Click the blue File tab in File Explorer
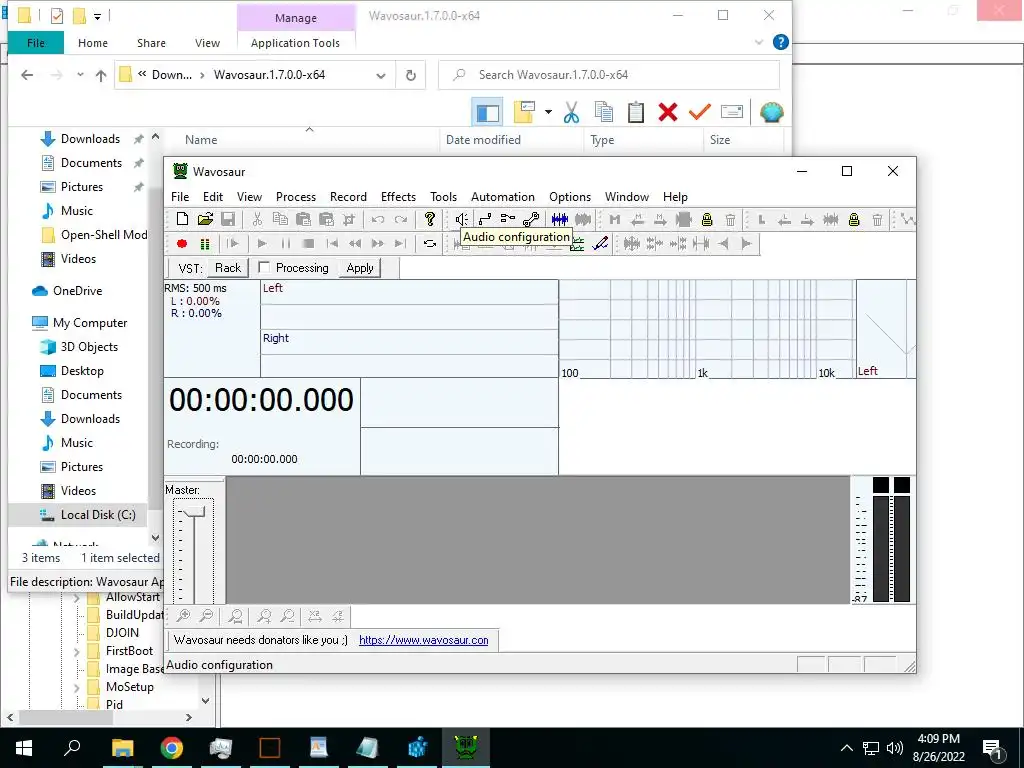 pyautogui.click(x=36, y=43)
